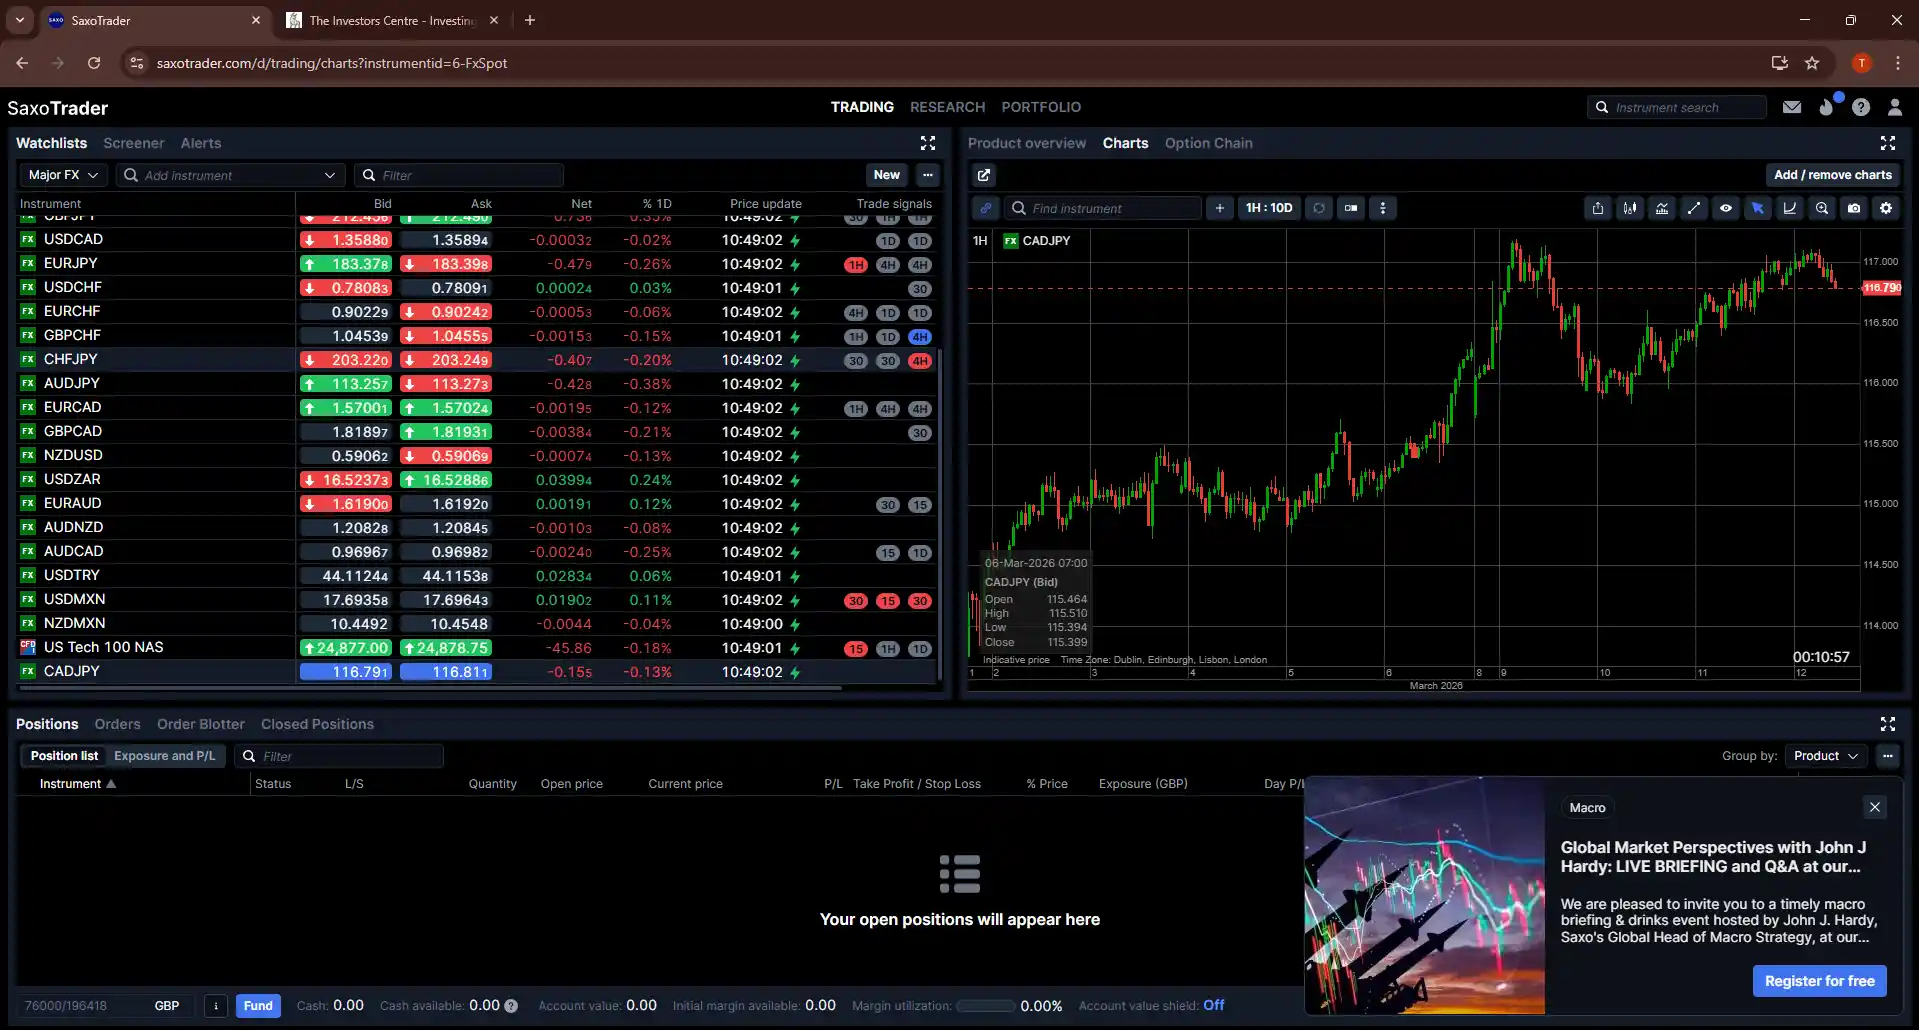Click Add / remove charts button
This screenshot has height=1030, width=1919.
click(x=1833, y=175)
